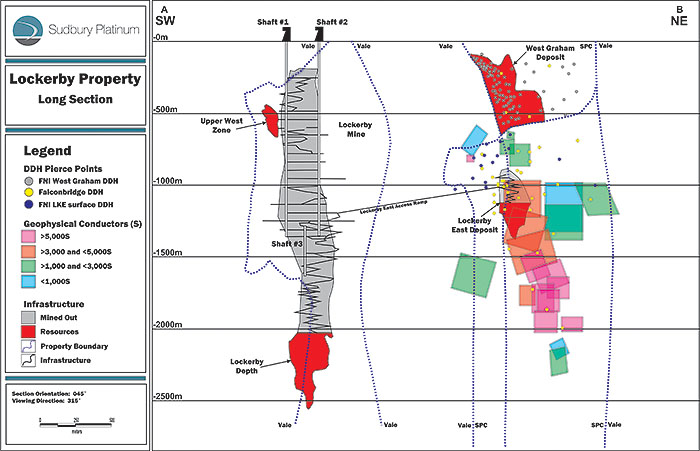Click the red Lockerby East Deposit body
This screenshot has height=451, width=700.
(513, 219)
